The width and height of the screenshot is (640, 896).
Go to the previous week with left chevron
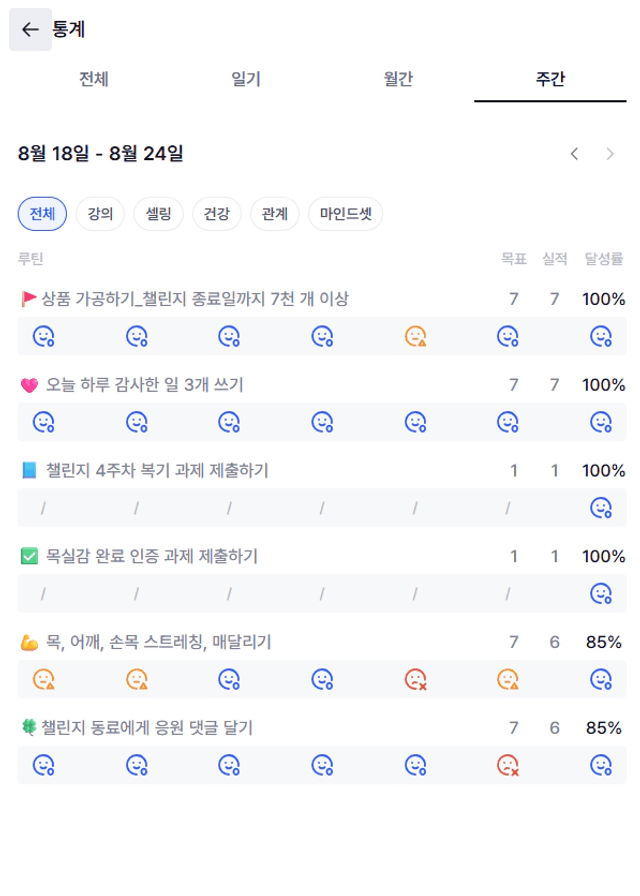pos(574,154)
